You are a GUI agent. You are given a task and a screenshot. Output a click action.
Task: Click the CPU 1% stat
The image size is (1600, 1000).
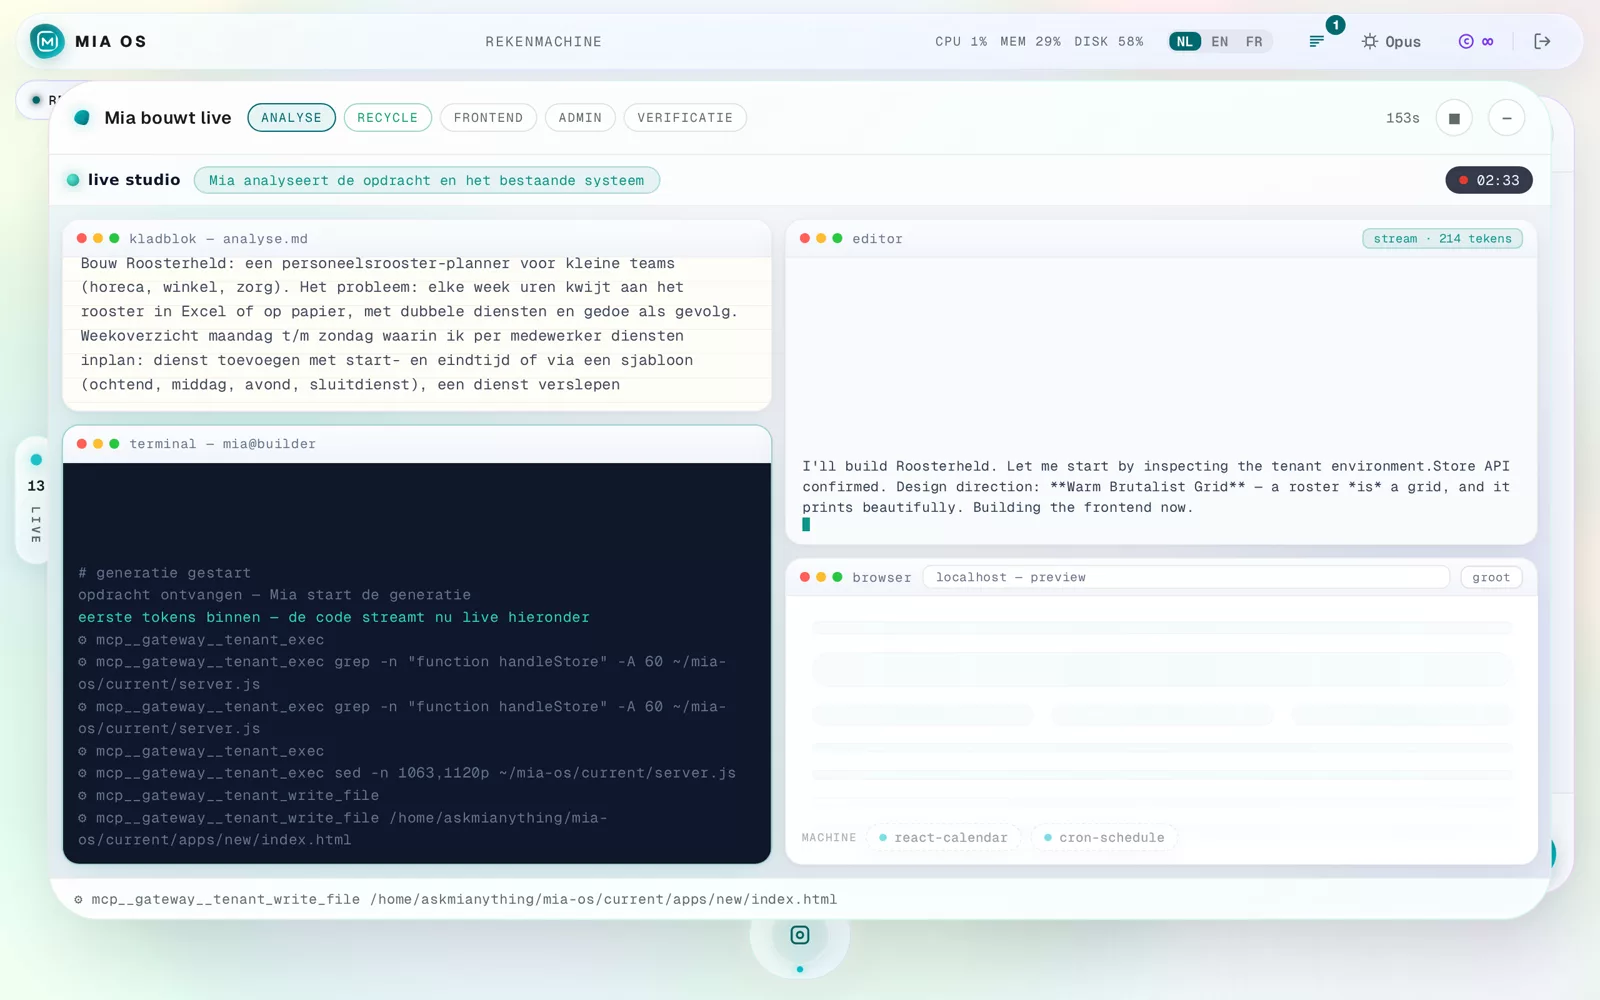(961, 41)
